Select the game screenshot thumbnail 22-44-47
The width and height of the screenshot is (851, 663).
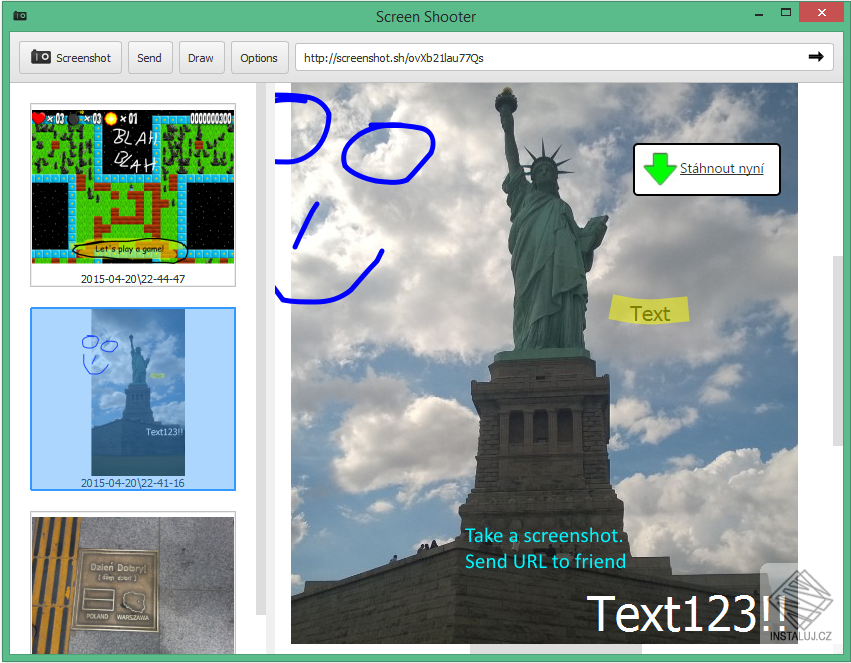coord(133,195)
